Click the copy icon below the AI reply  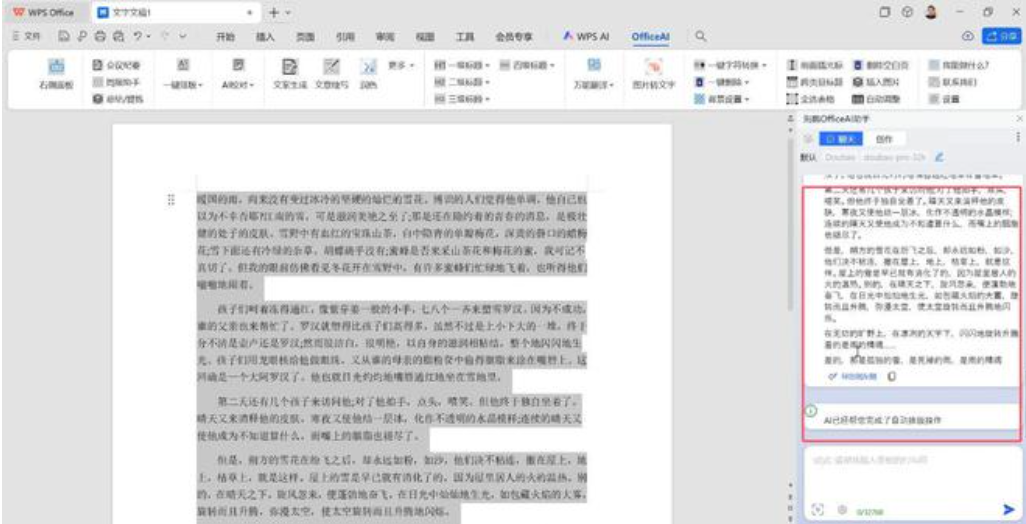point(891,376)
